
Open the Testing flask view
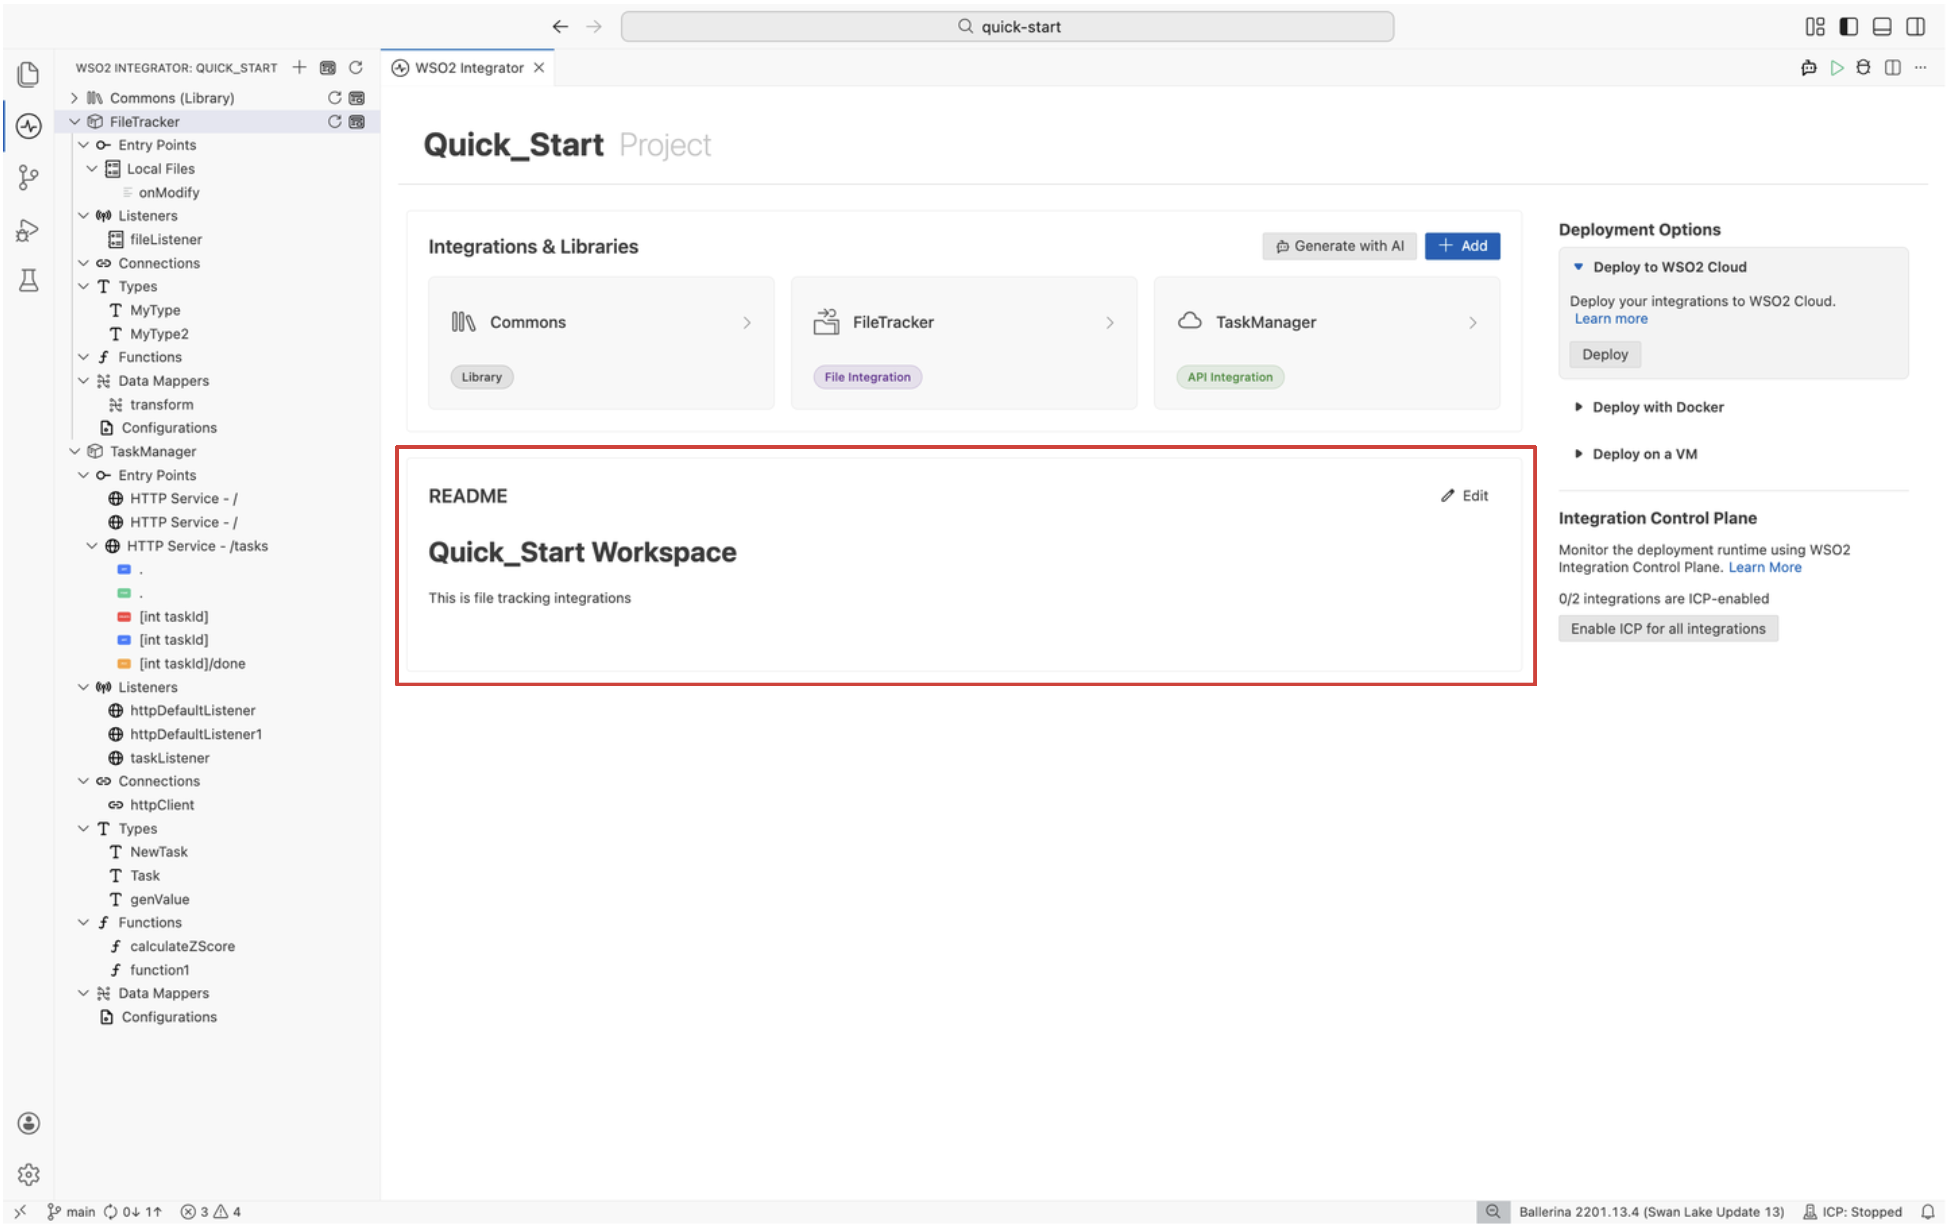point(28,281)
